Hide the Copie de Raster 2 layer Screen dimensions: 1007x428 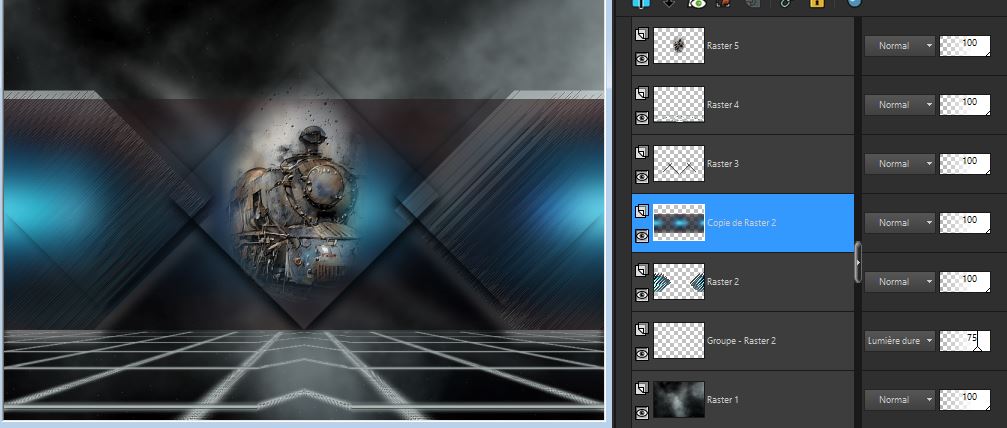coord(642,236)
